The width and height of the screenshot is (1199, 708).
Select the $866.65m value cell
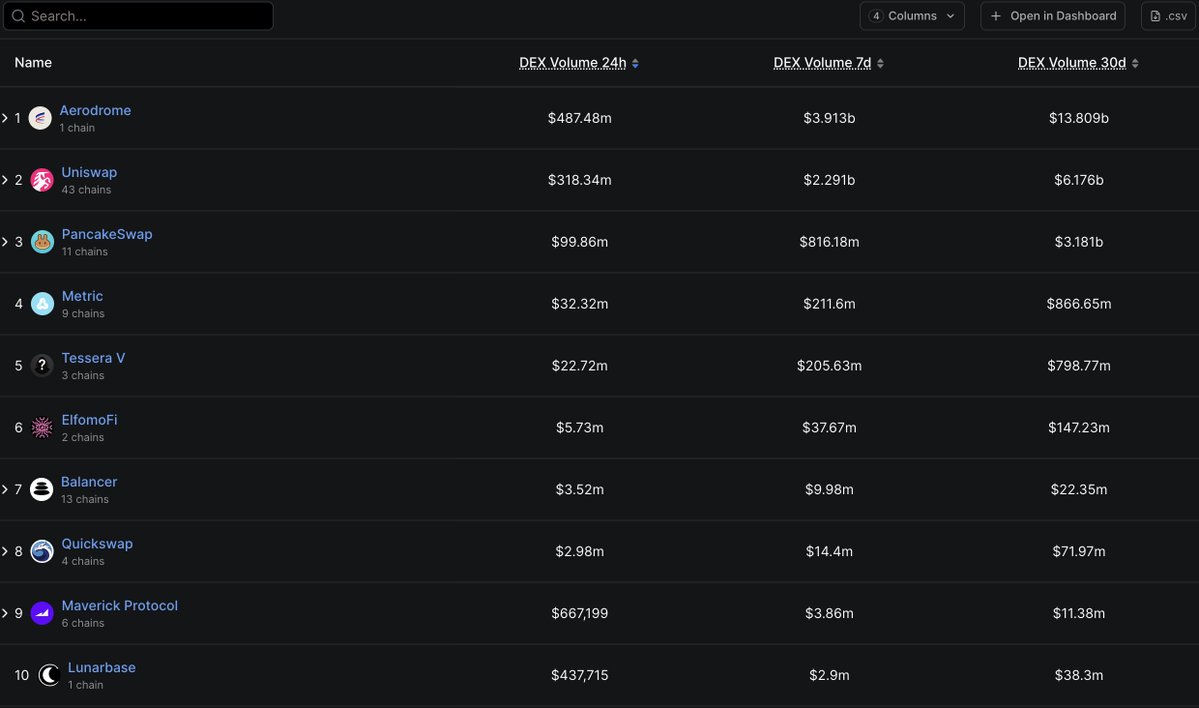pyautogui.click(x=1079, y=304)
